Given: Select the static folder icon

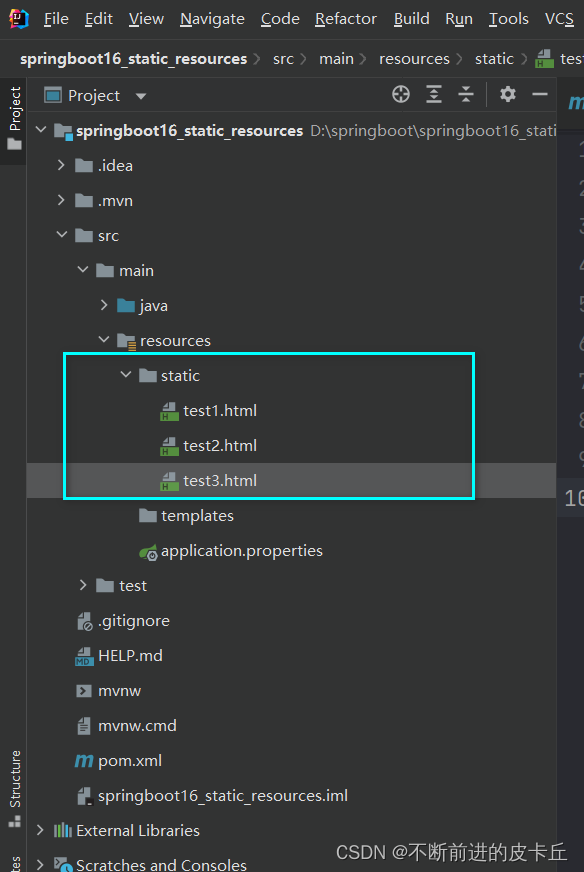Looking at the screenshot, I should pos(148,376).
